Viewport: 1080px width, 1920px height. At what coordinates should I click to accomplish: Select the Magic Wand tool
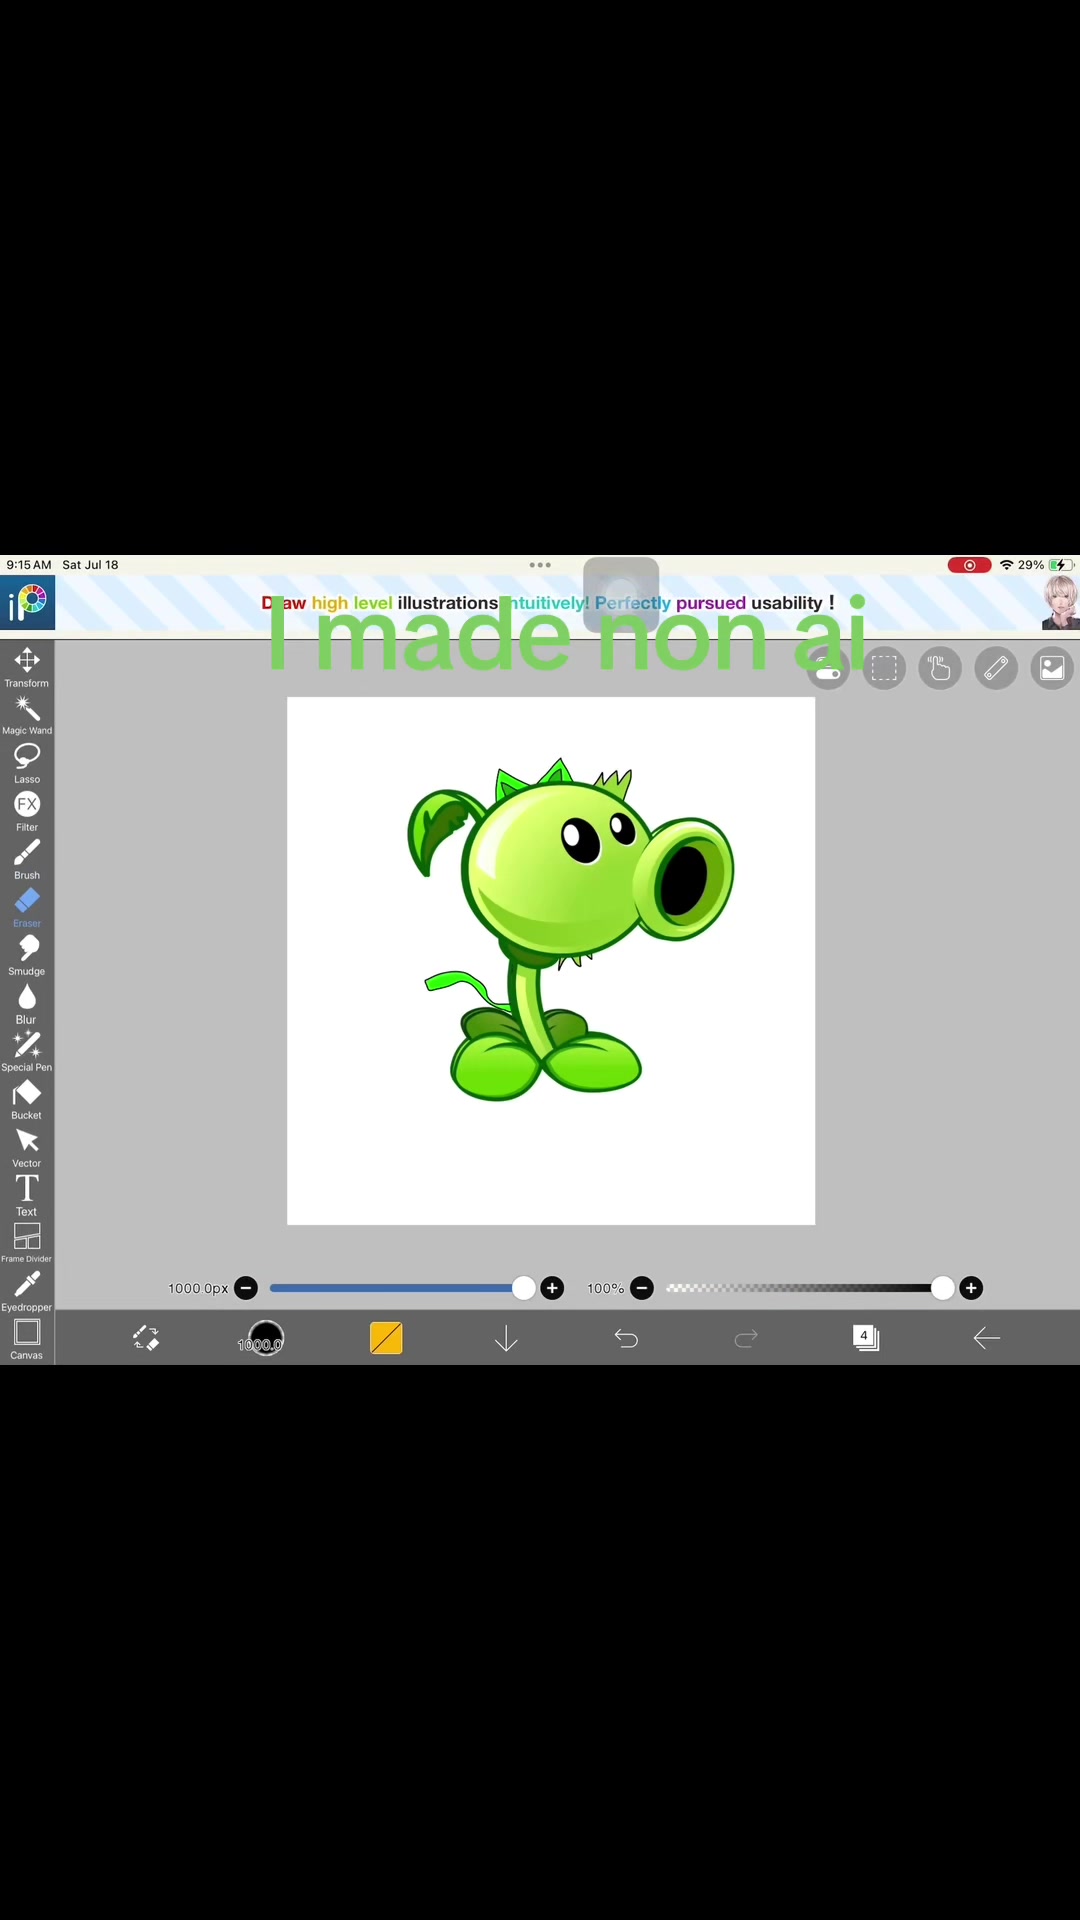click(x=27, y=716)
